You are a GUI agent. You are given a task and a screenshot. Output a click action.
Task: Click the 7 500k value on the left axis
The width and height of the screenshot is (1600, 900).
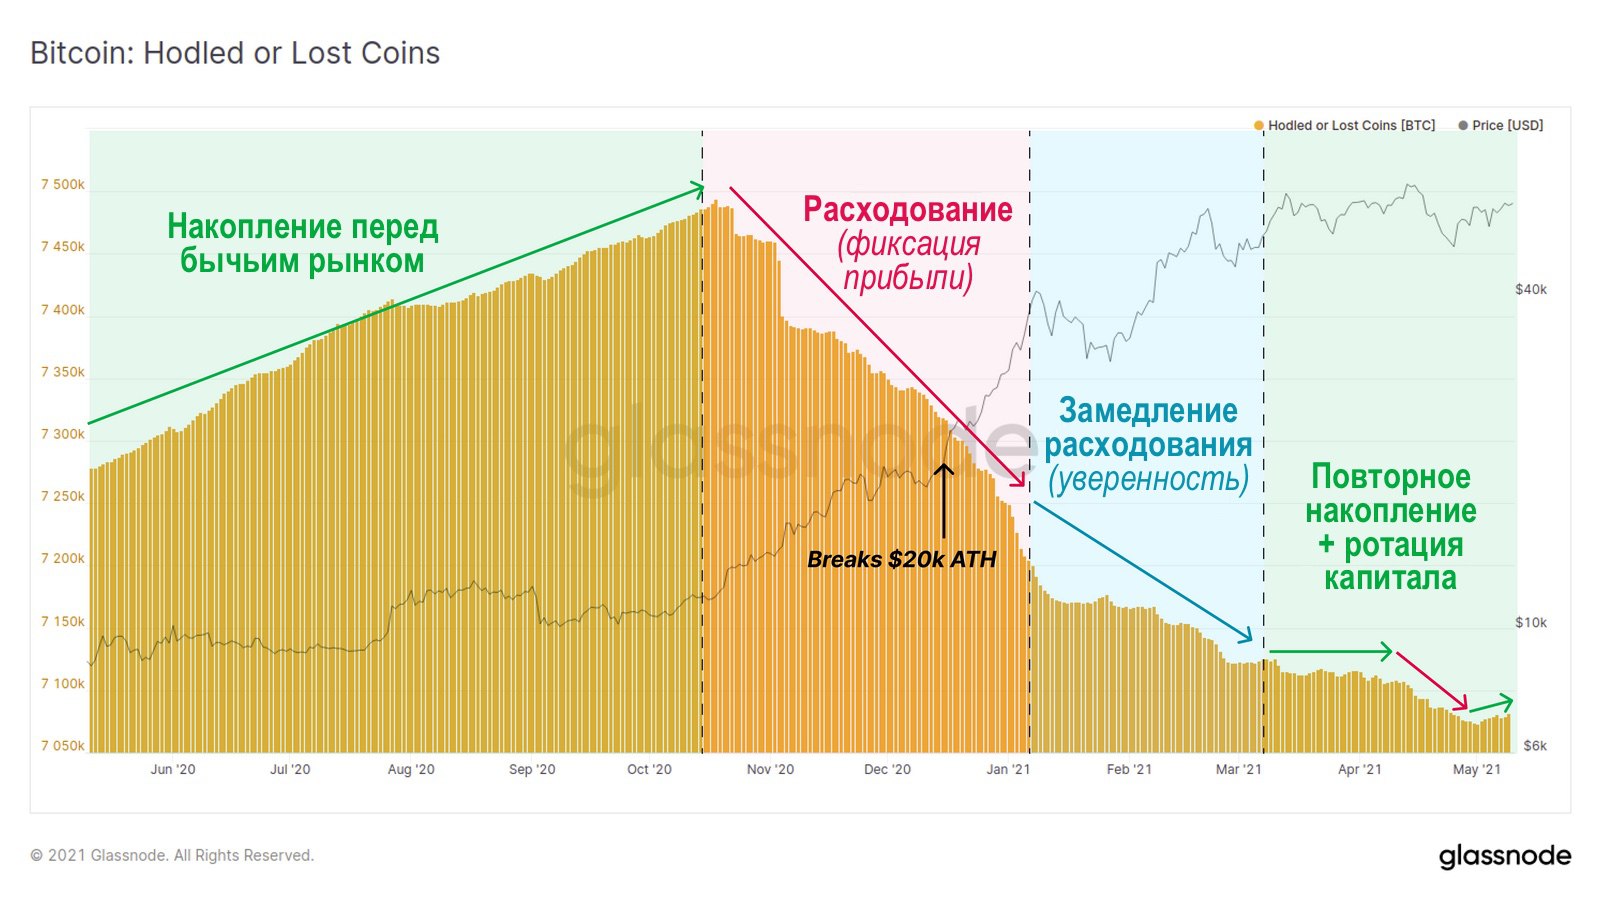click(63, 185)
